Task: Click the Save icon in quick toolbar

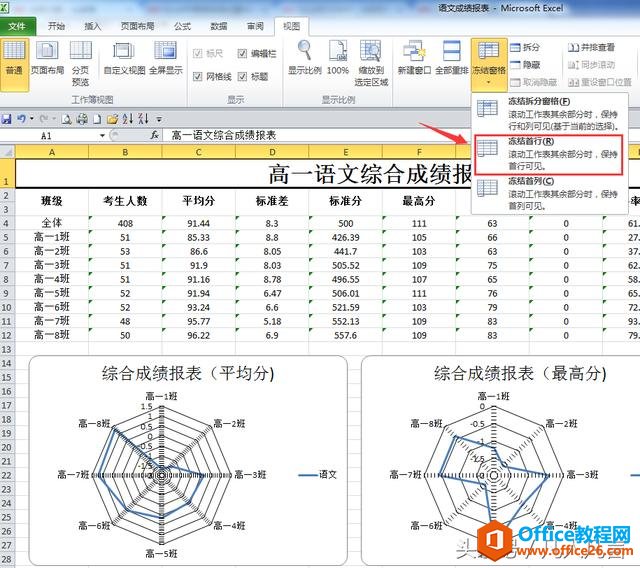Action: point(7,119)
